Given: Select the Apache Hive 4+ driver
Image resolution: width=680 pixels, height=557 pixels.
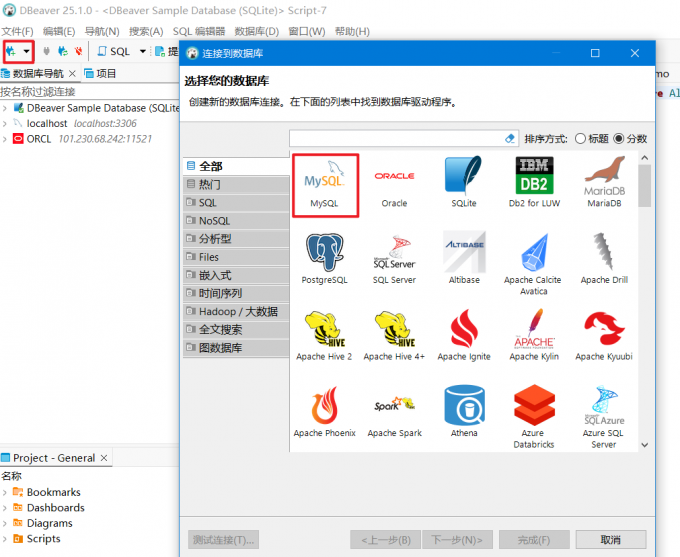Looking at the screenshot, I should pos(394,336).
